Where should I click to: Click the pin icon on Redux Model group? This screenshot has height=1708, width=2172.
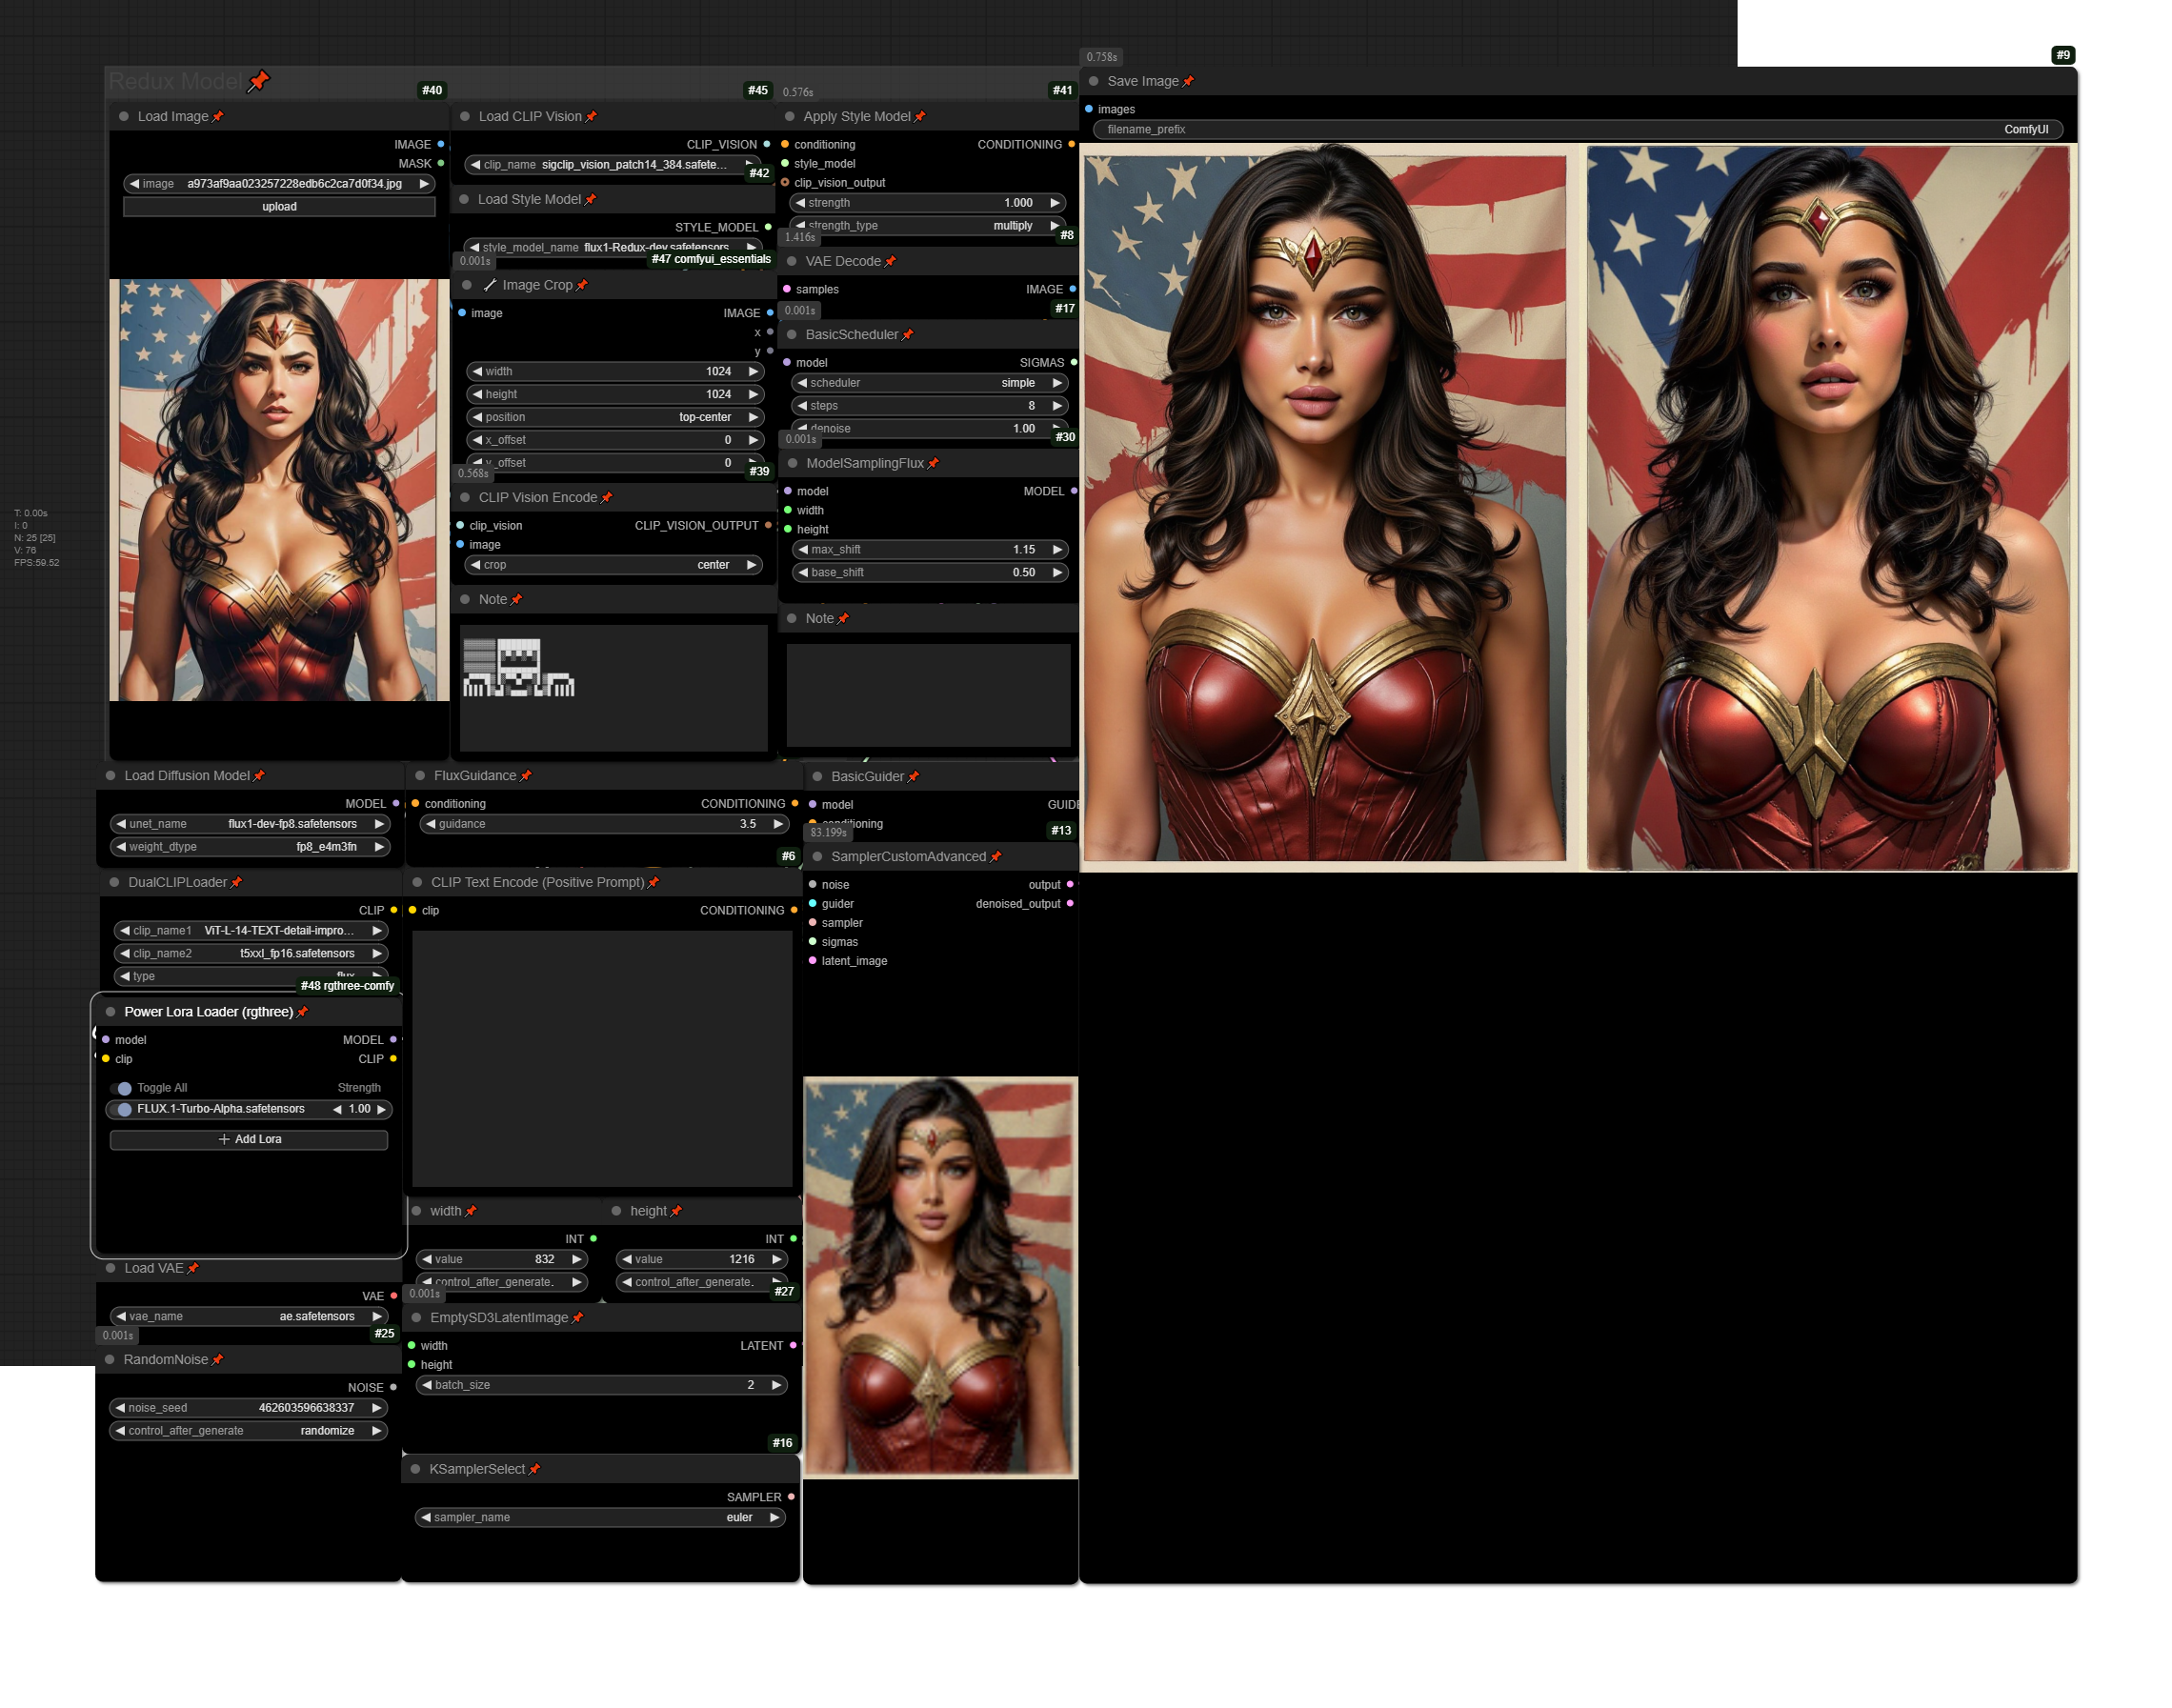[258, 81]
